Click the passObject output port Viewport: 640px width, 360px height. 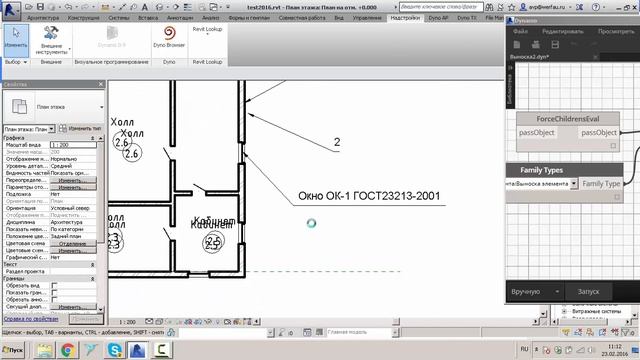pyautogui.click(x=599, y=133)
